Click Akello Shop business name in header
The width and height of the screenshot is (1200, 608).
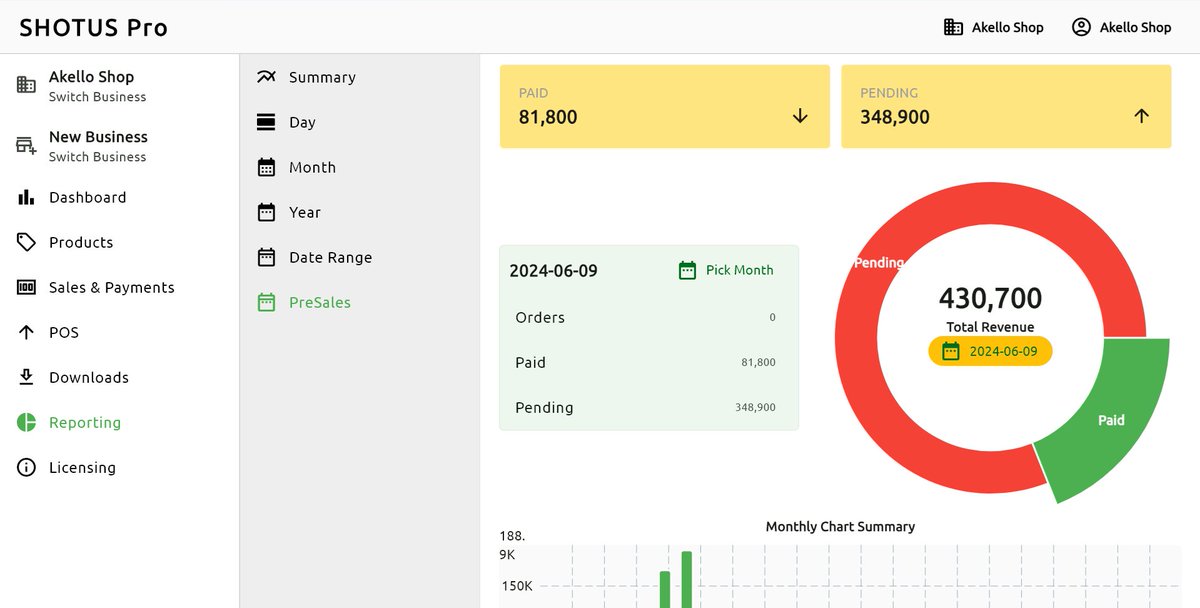(x=1007, y=27)
